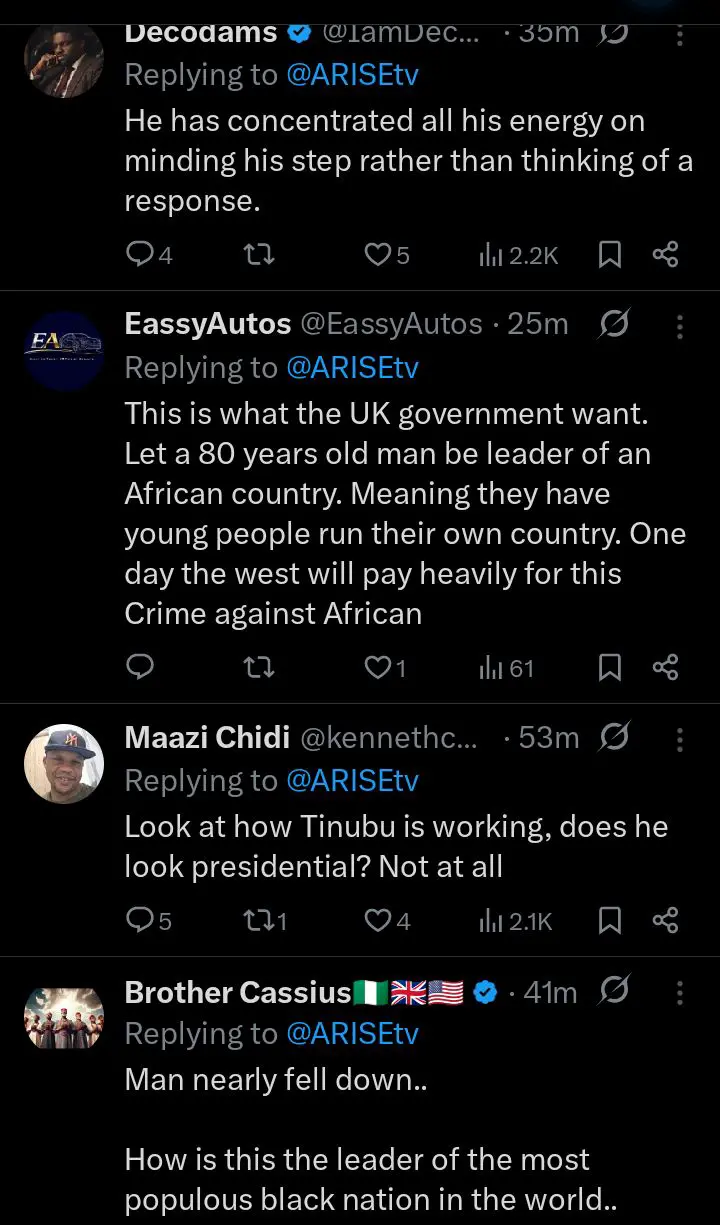Bookmark Maazi Chidi's tweet
The image size is (720, 1225).
609,920
